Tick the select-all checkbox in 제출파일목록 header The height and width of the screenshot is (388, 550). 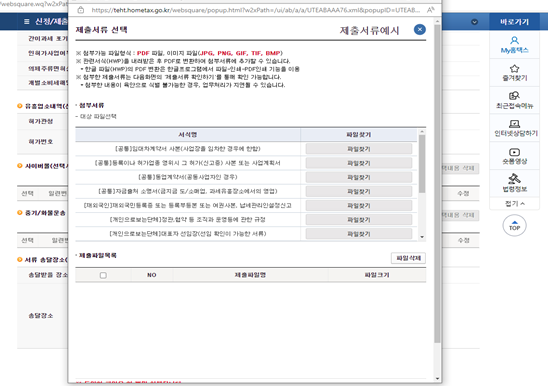click(103, 275)
